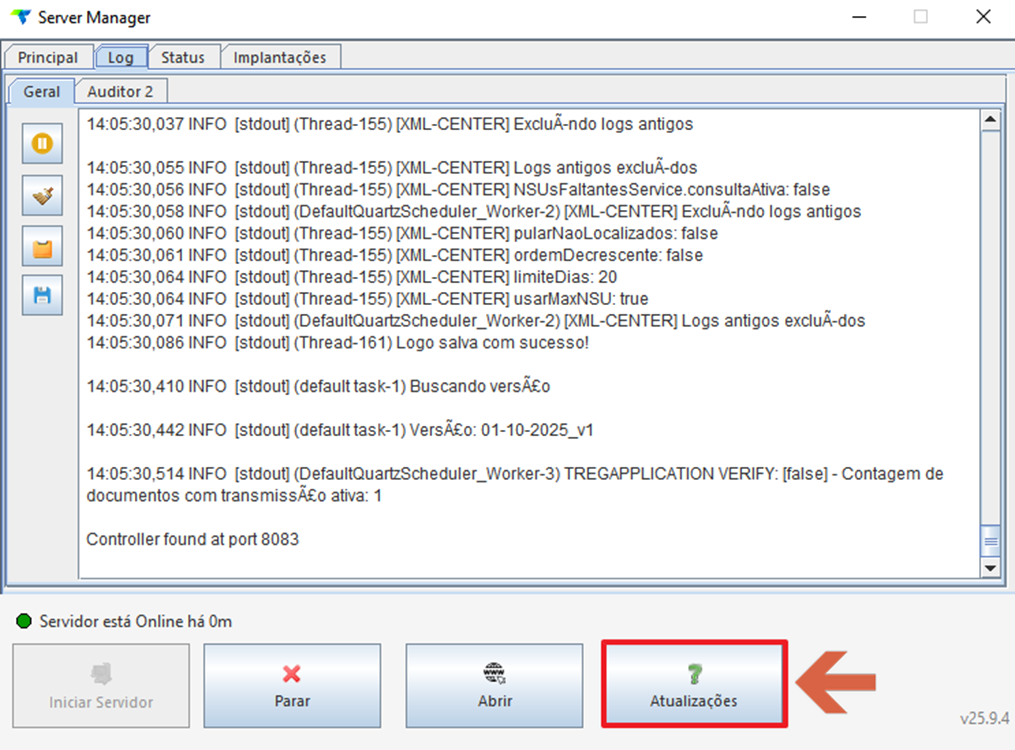Viewport: 1015px width, 750px height.
Task: Click the log scrollbar up arrow
Action: (x=990, y=120)
